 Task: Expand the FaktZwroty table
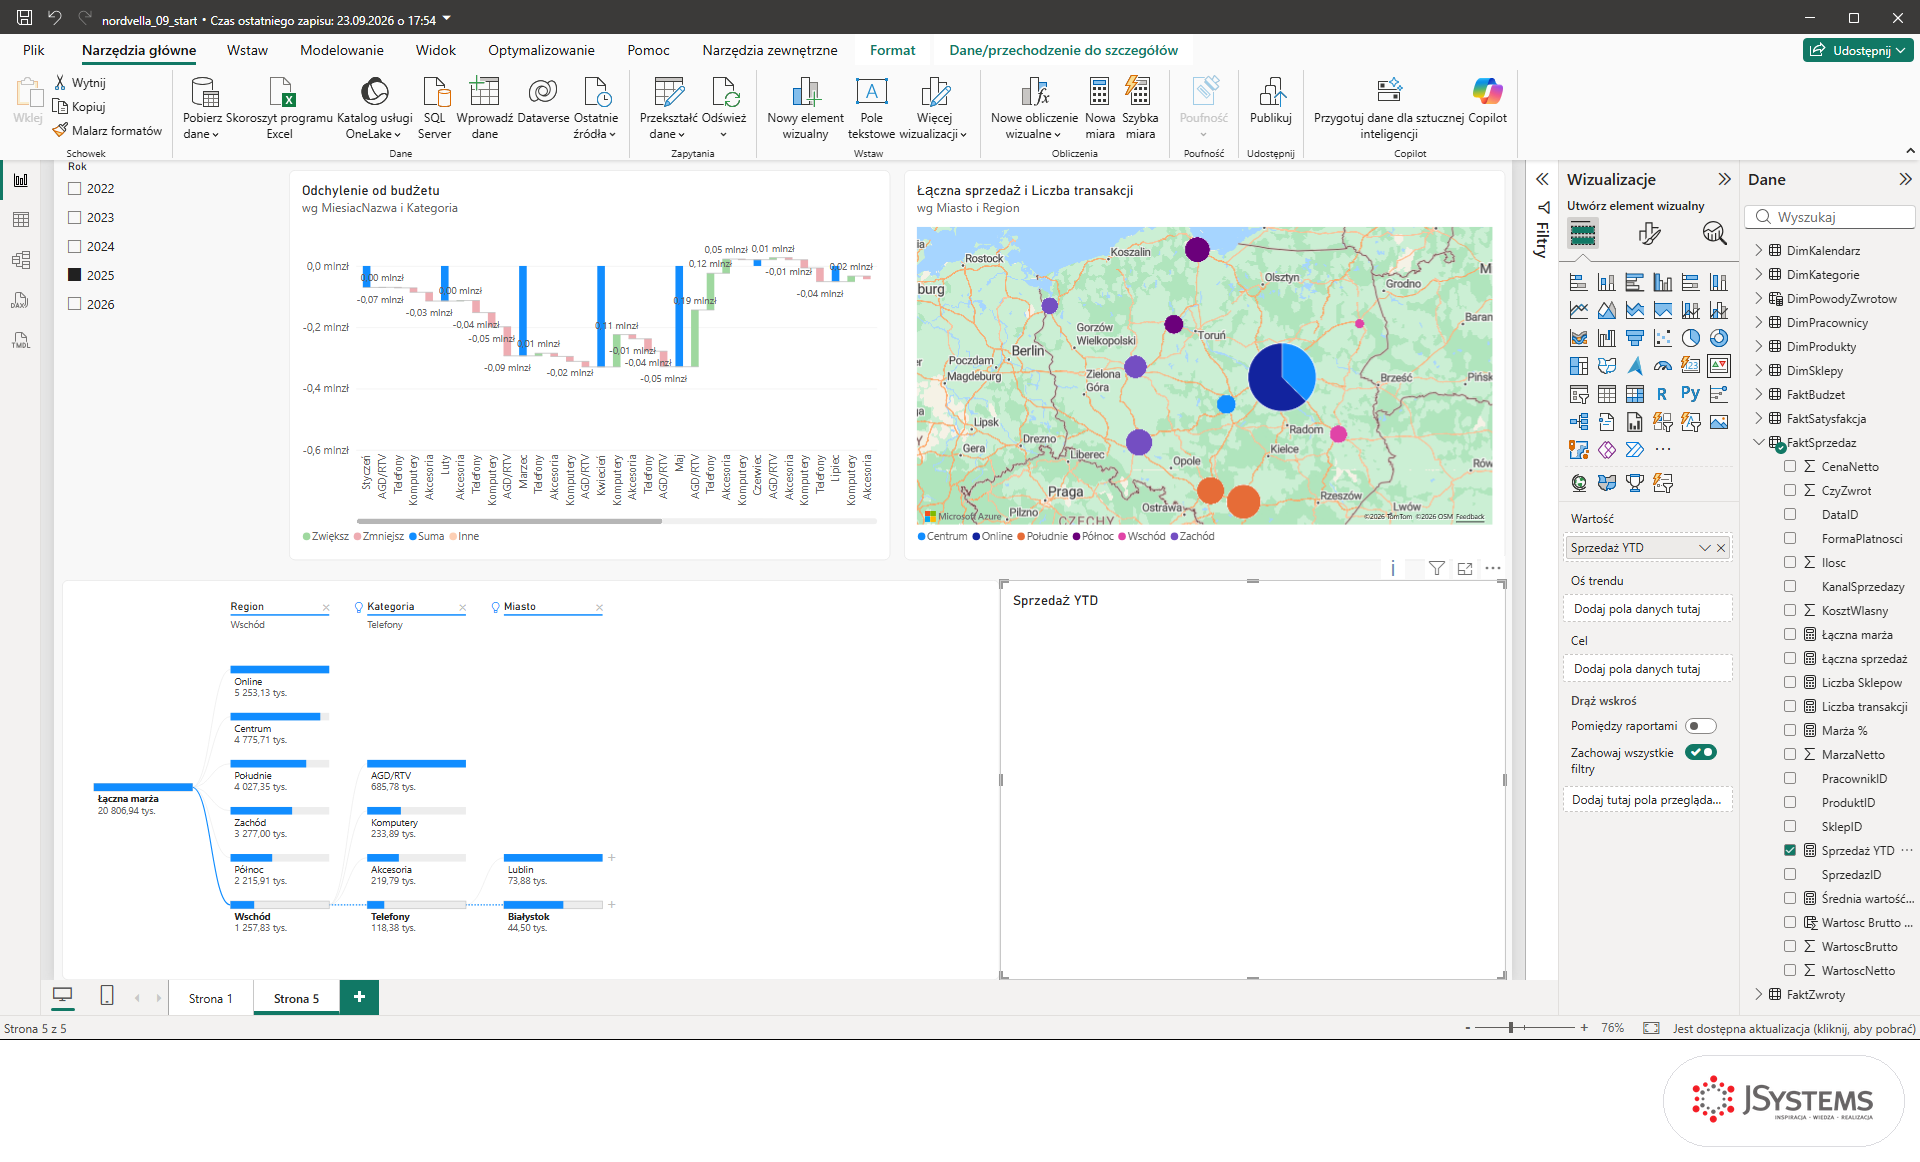(x=1759, y=994)
